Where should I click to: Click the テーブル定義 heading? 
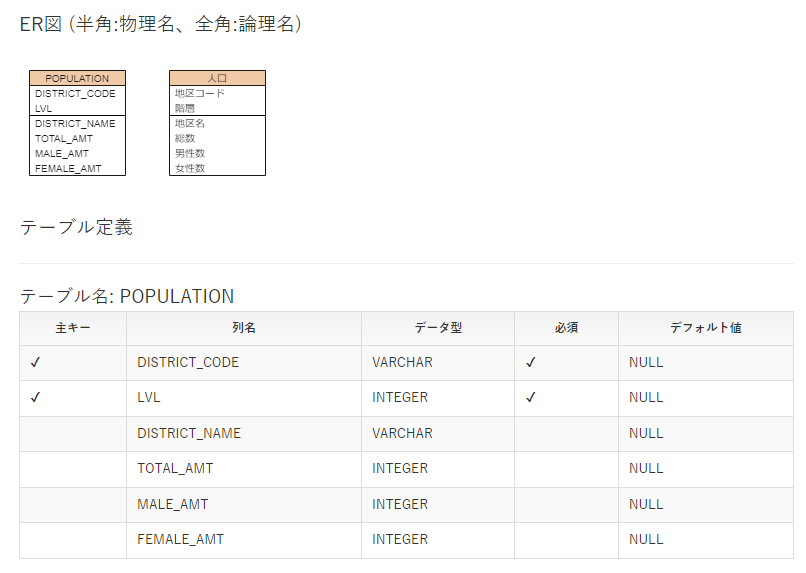point(76,227)
